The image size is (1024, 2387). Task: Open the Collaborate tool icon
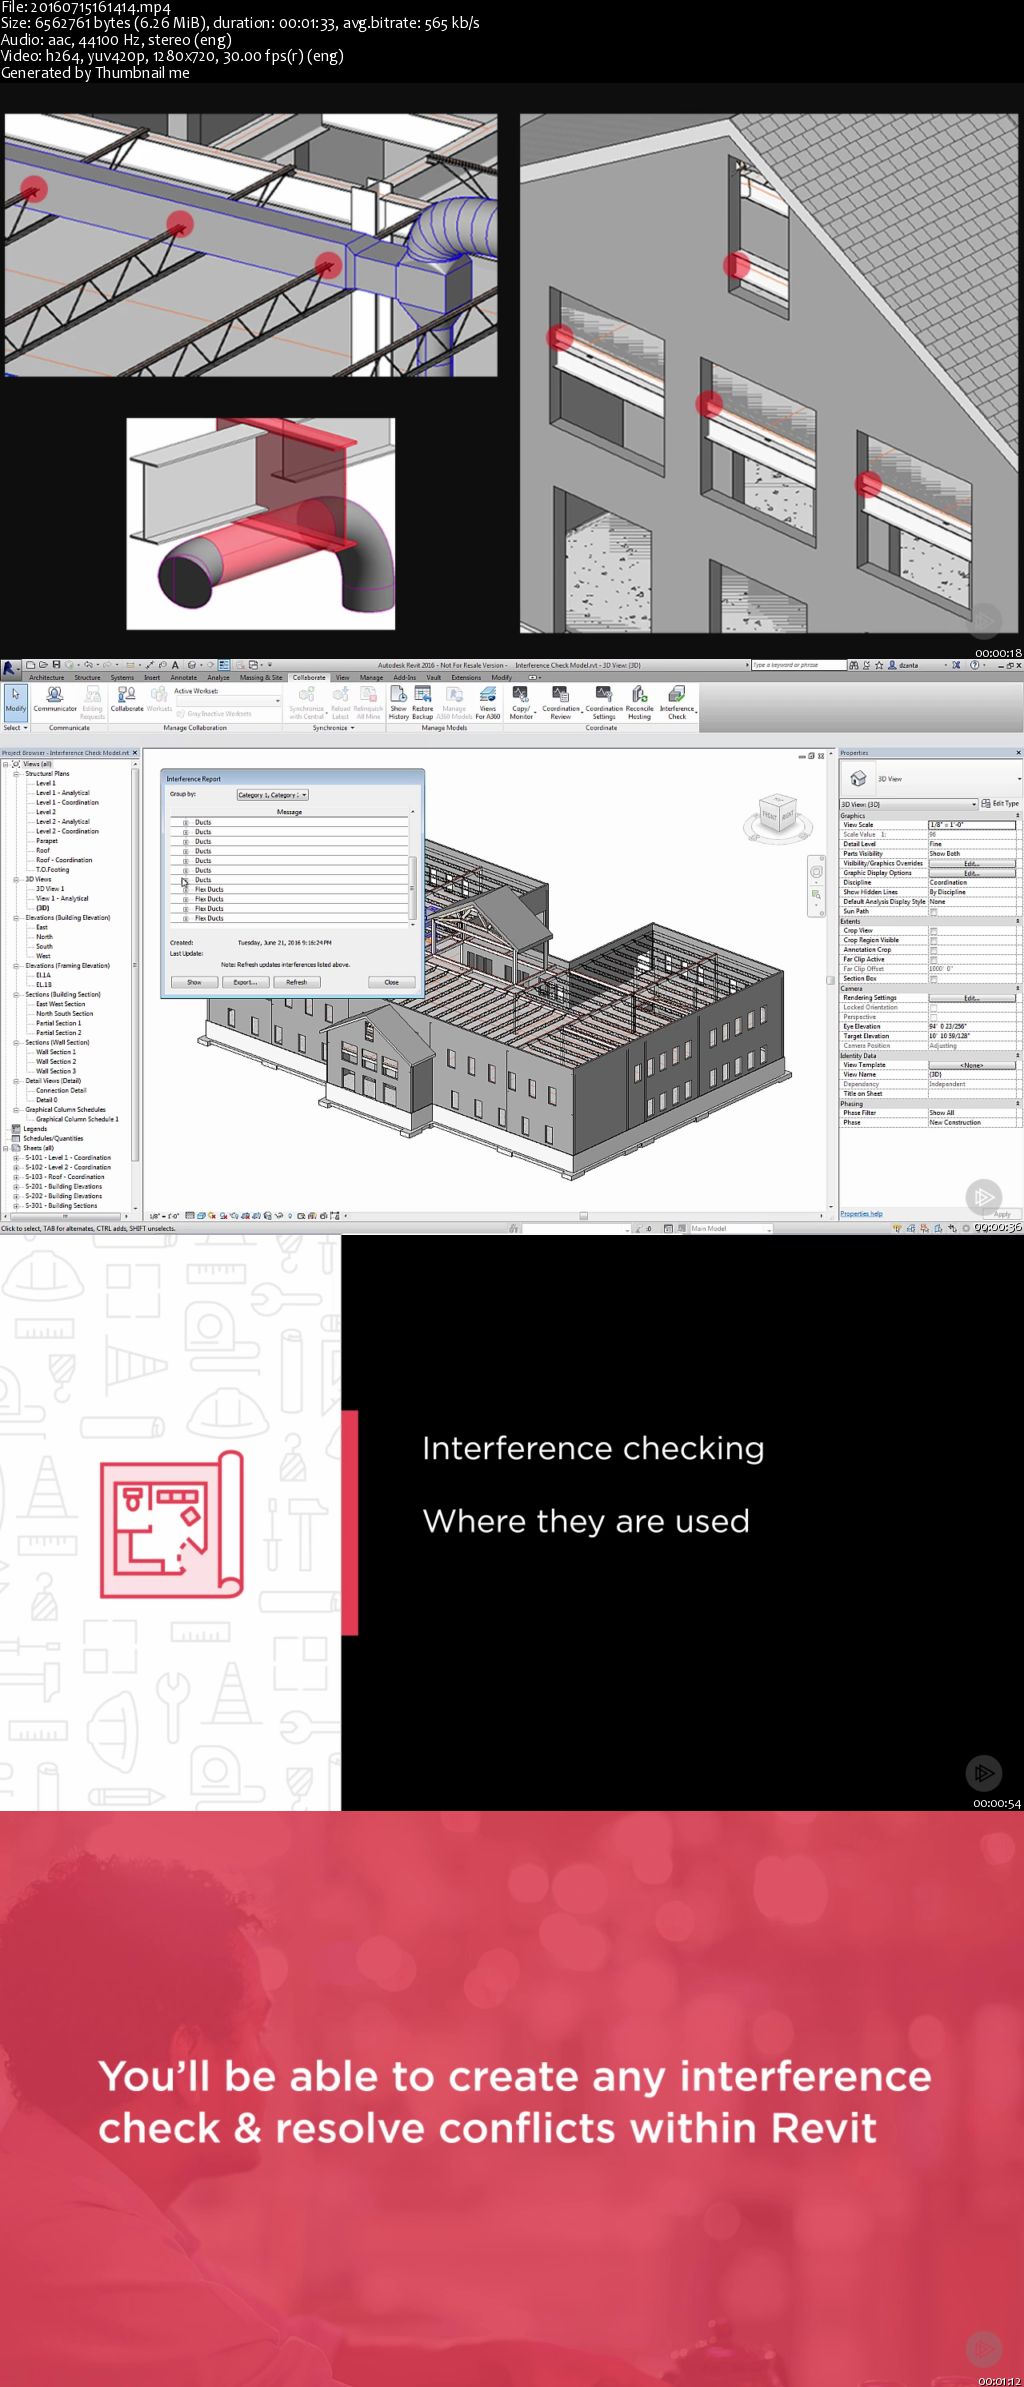point(127,694)
